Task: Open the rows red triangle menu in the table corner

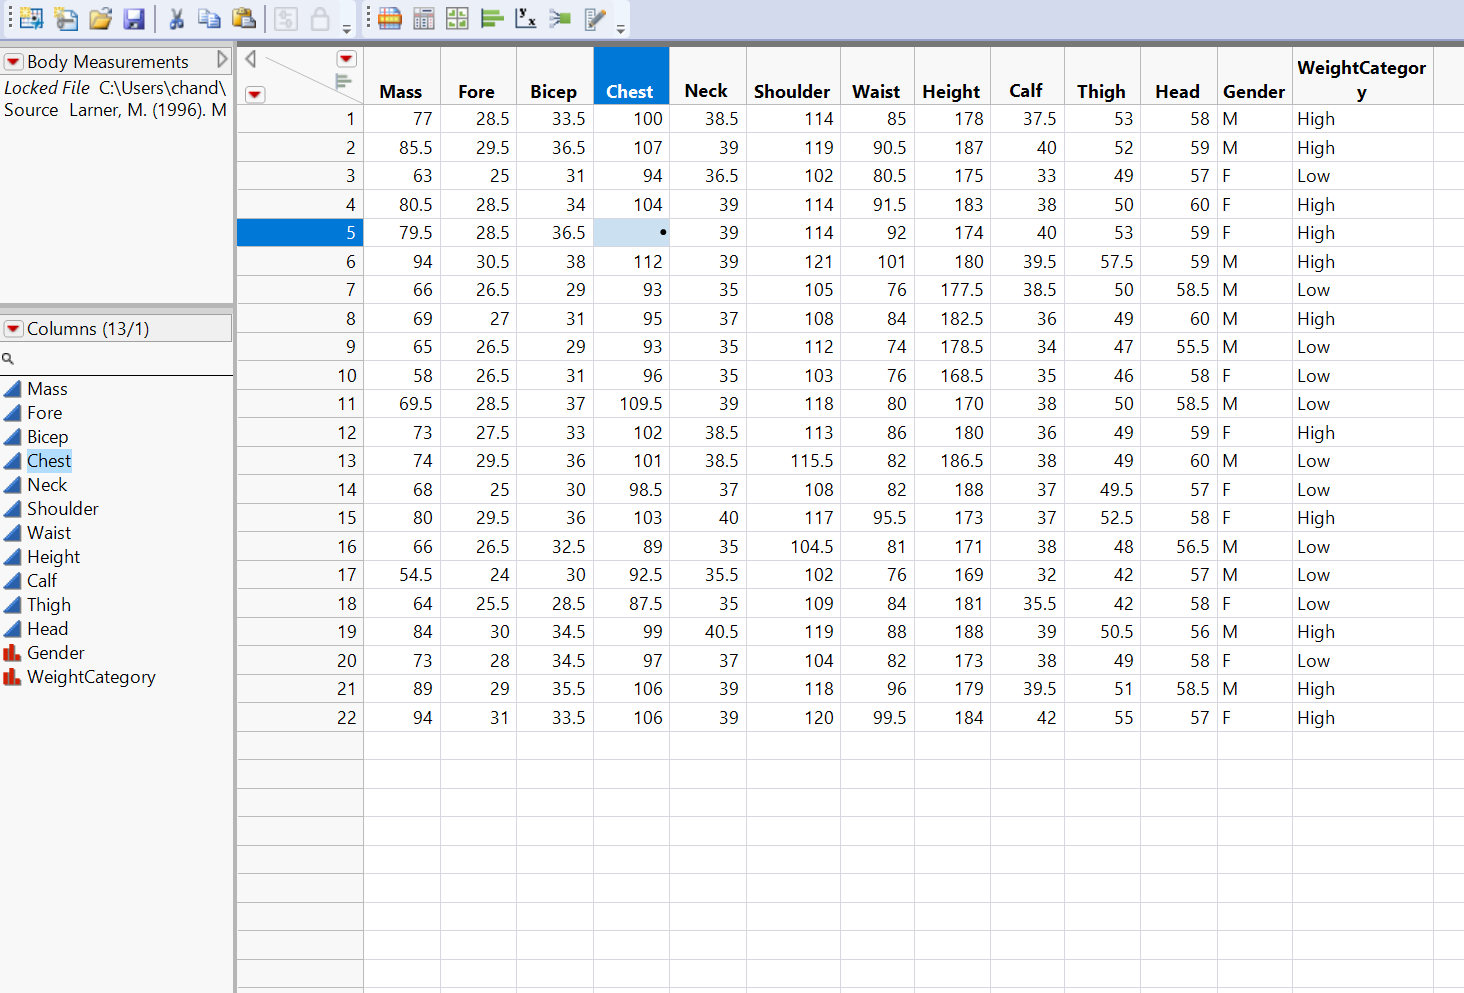Action: pyautogui.click(x=255, y=95)
